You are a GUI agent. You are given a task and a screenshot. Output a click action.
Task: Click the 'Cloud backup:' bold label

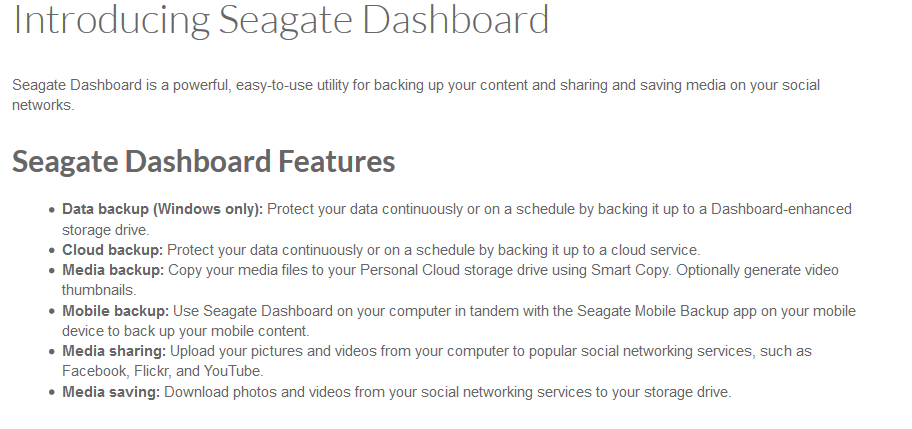pos(112,250)
